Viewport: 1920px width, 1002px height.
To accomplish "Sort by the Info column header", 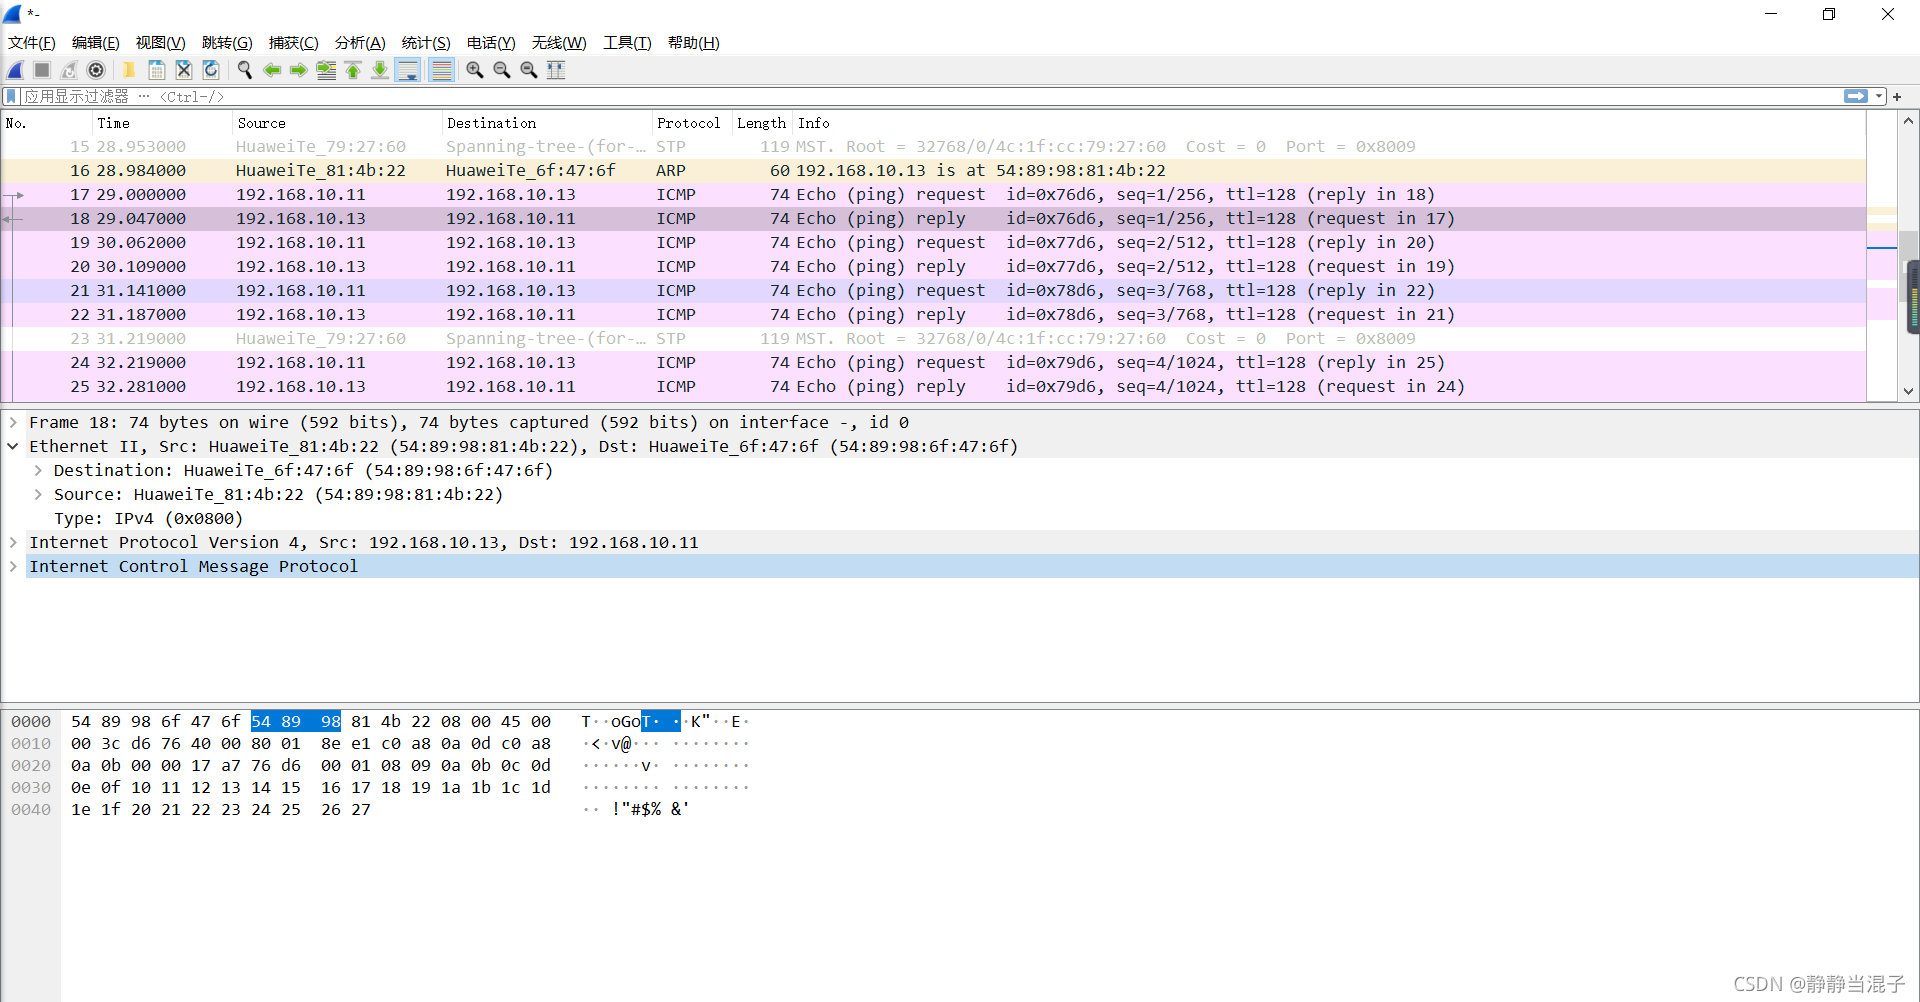I will (x=1329, y=123).
